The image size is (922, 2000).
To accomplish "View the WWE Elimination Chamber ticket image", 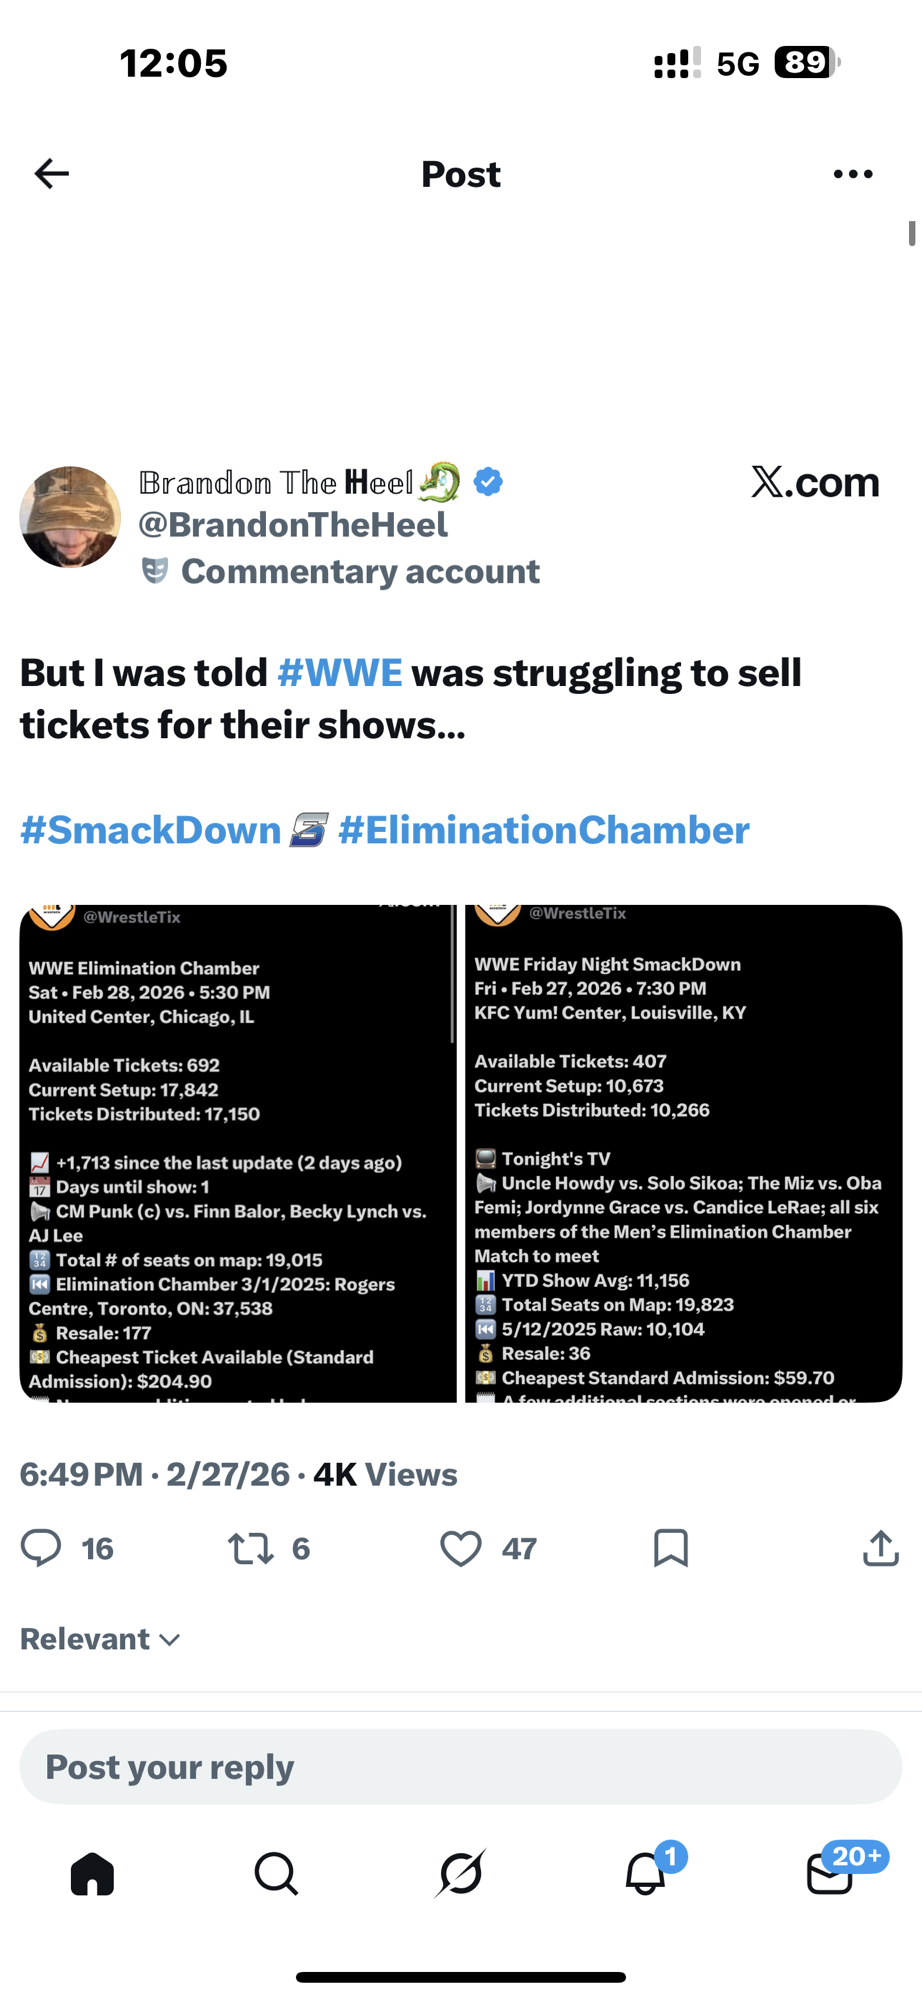I will pos(238,1153).
